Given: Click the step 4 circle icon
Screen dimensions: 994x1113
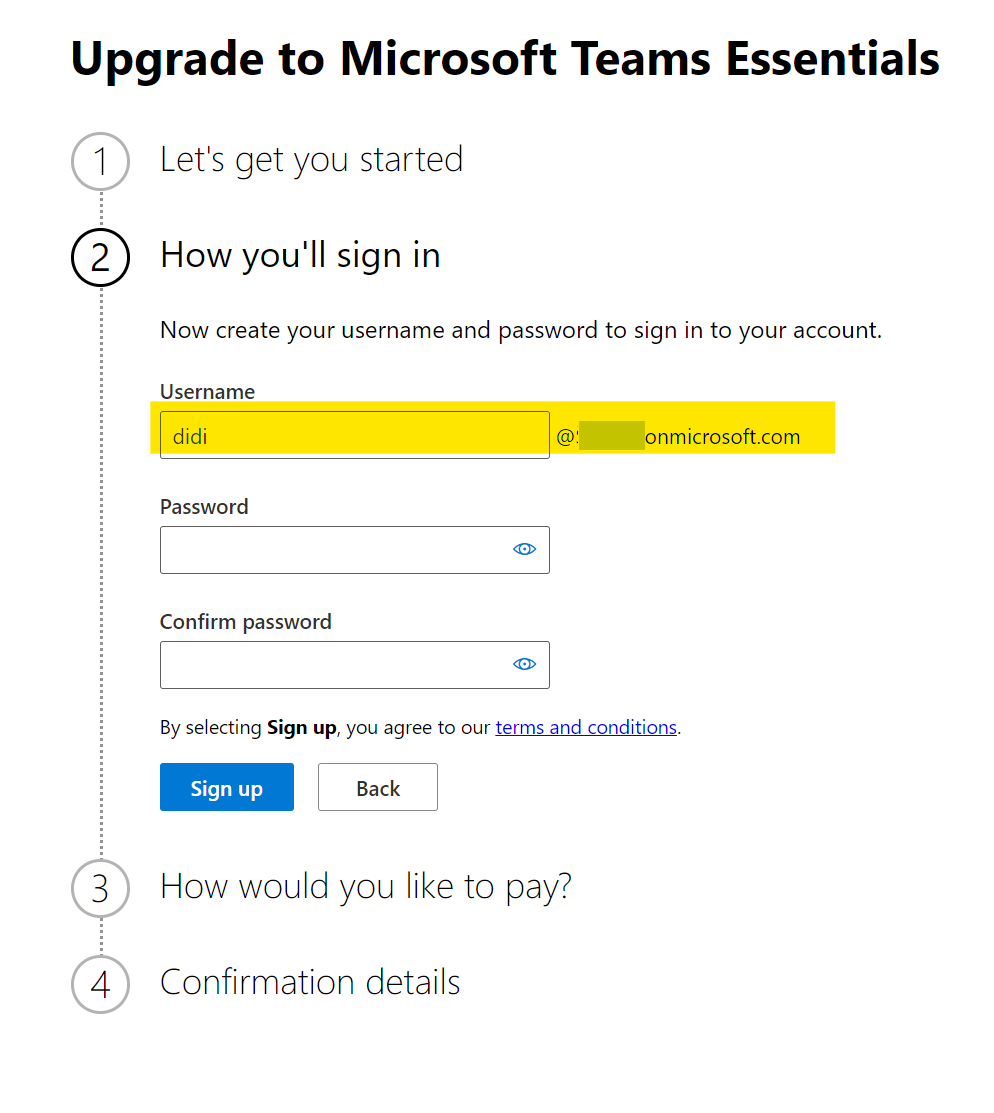Looking at the screenshot, I should (x=100, y=984).
